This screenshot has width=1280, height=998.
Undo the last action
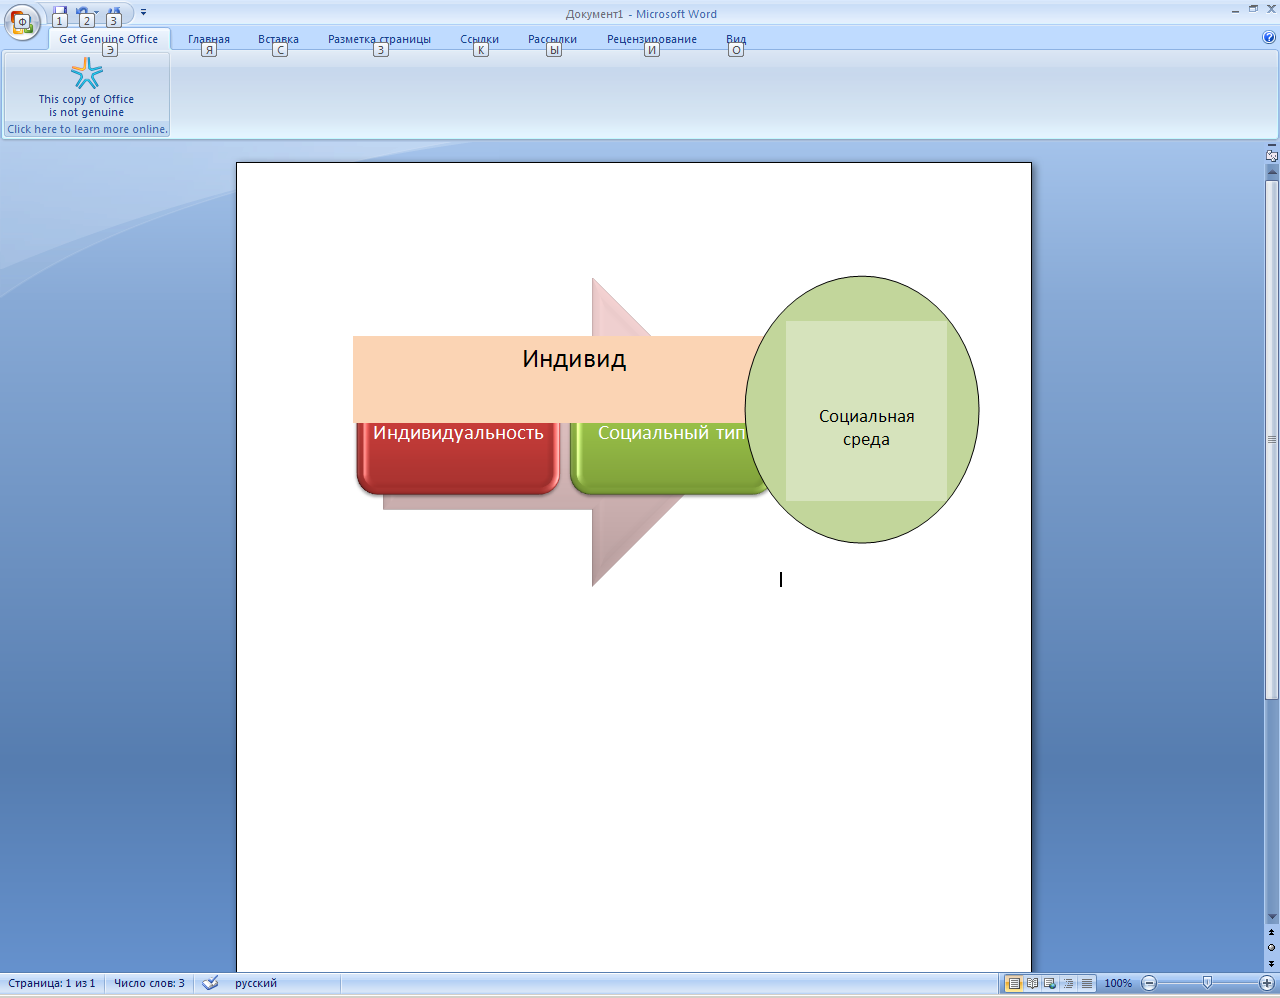[x=83, y=13]
